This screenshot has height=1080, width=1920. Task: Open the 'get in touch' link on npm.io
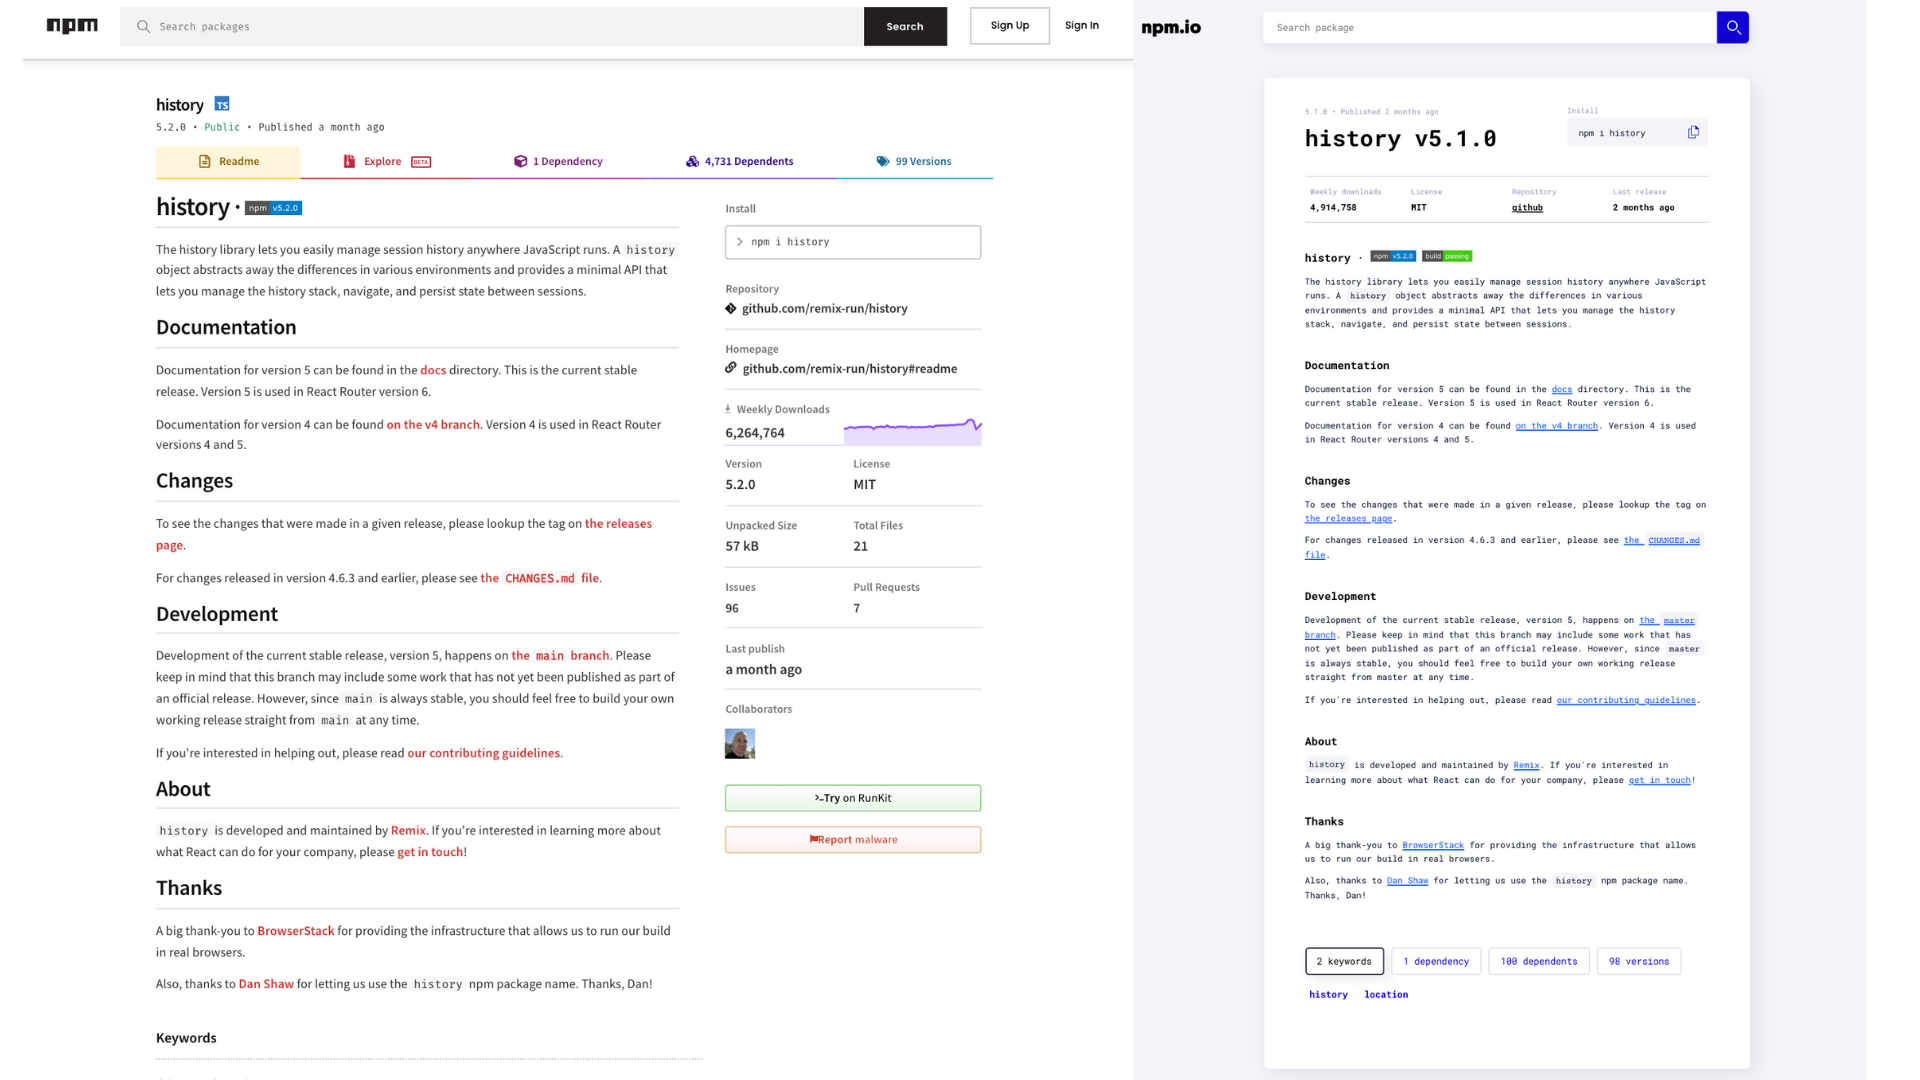(1659, 780)
